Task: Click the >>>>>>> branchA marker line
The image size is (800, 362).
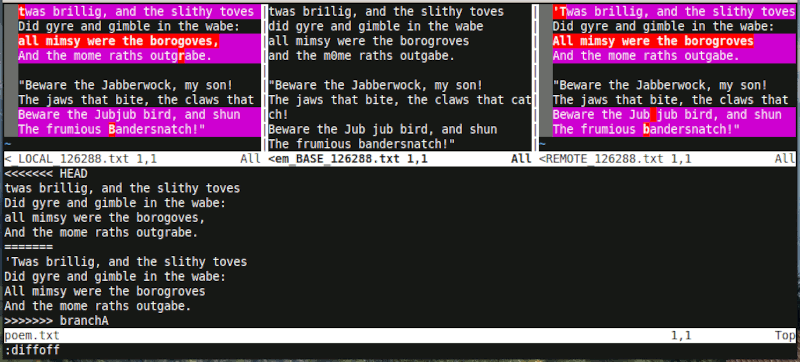Action: click(x=56, y=321)
